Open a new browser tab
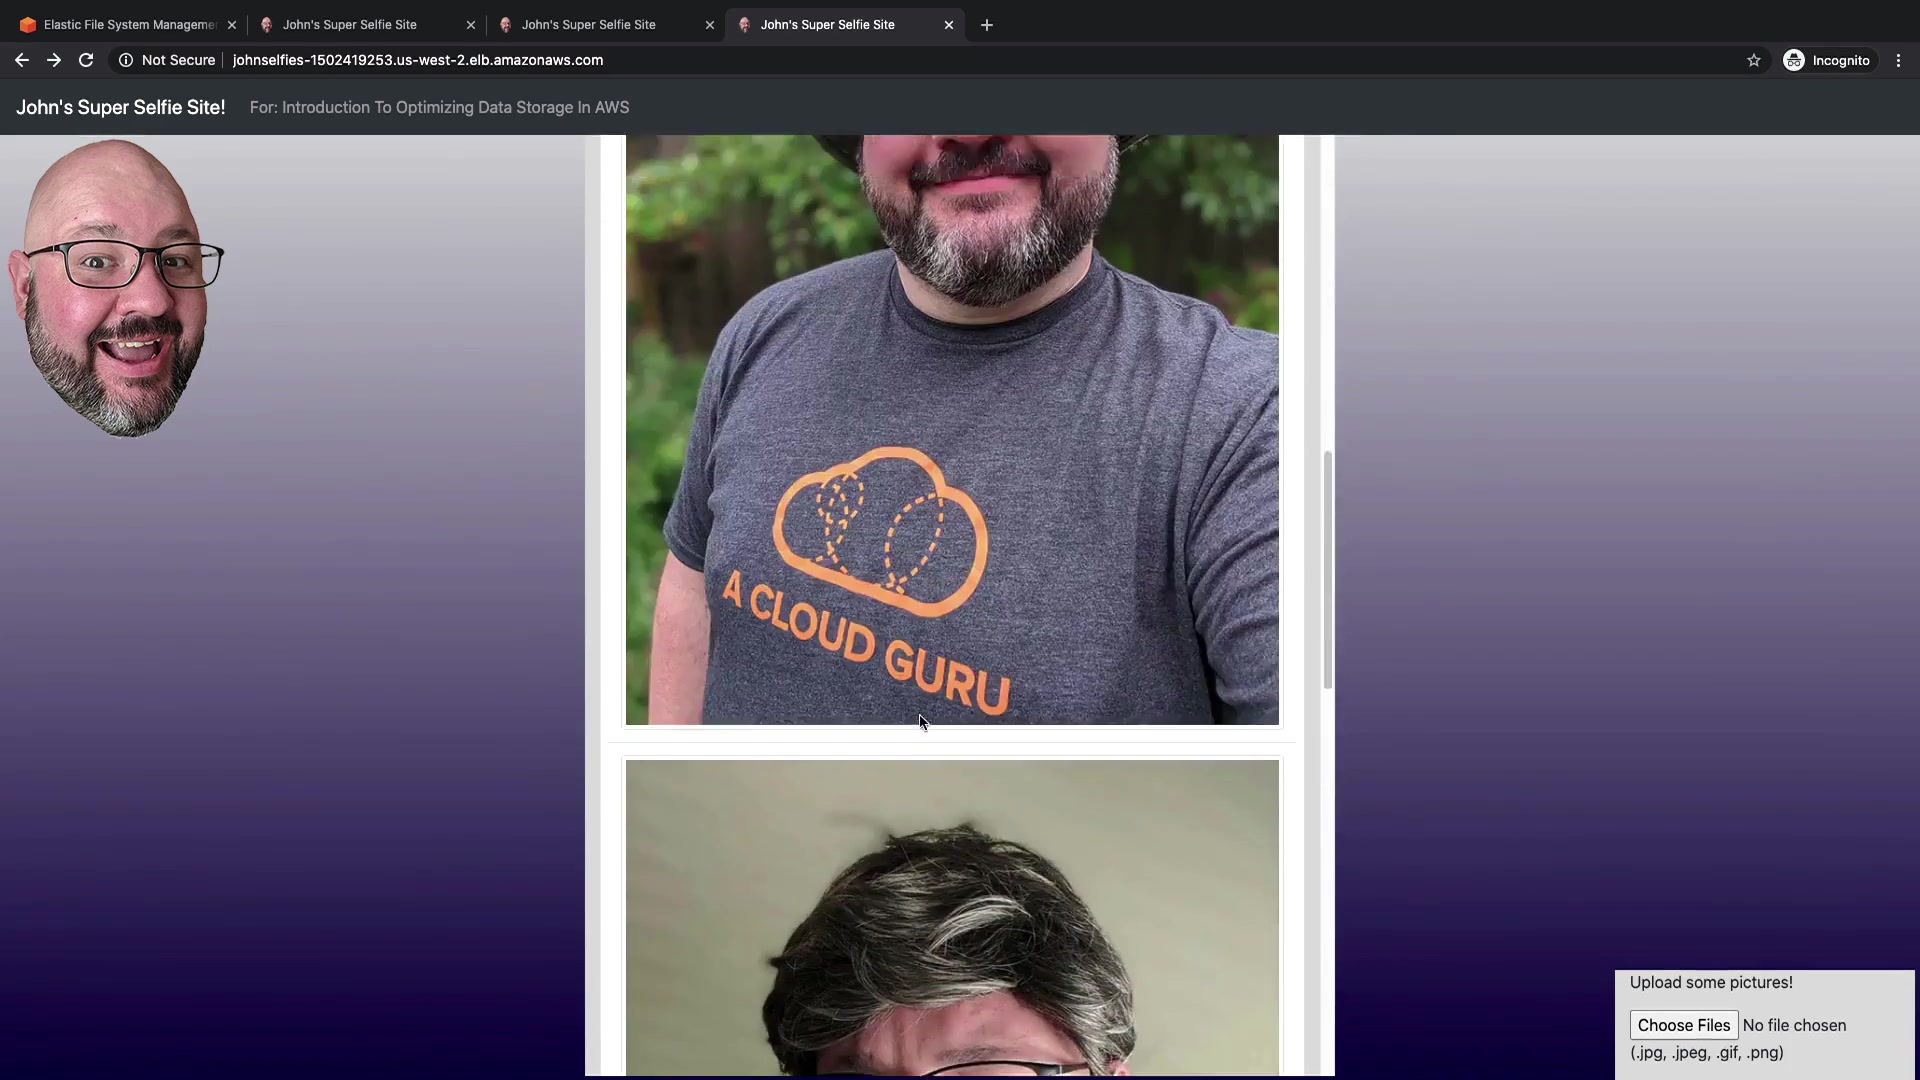Image resolution: width=1920 pixels, height=1080 pixels. click(x=987, y=25)
